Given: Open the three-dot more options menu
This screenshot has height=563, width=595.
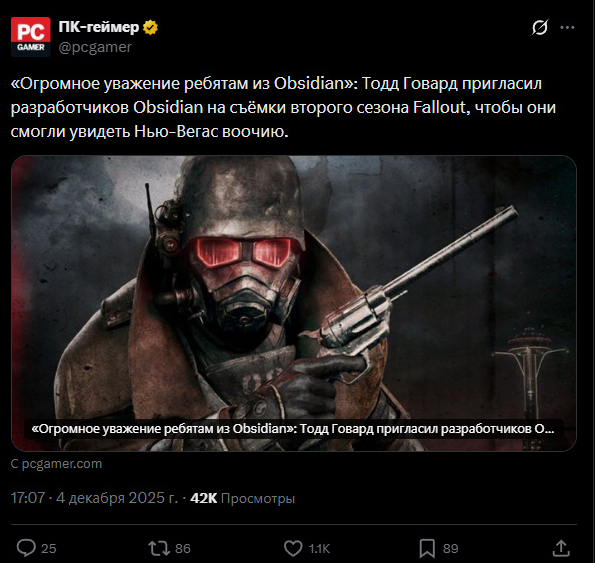Looking at the screenshot, I should click(x=567, y=27).
